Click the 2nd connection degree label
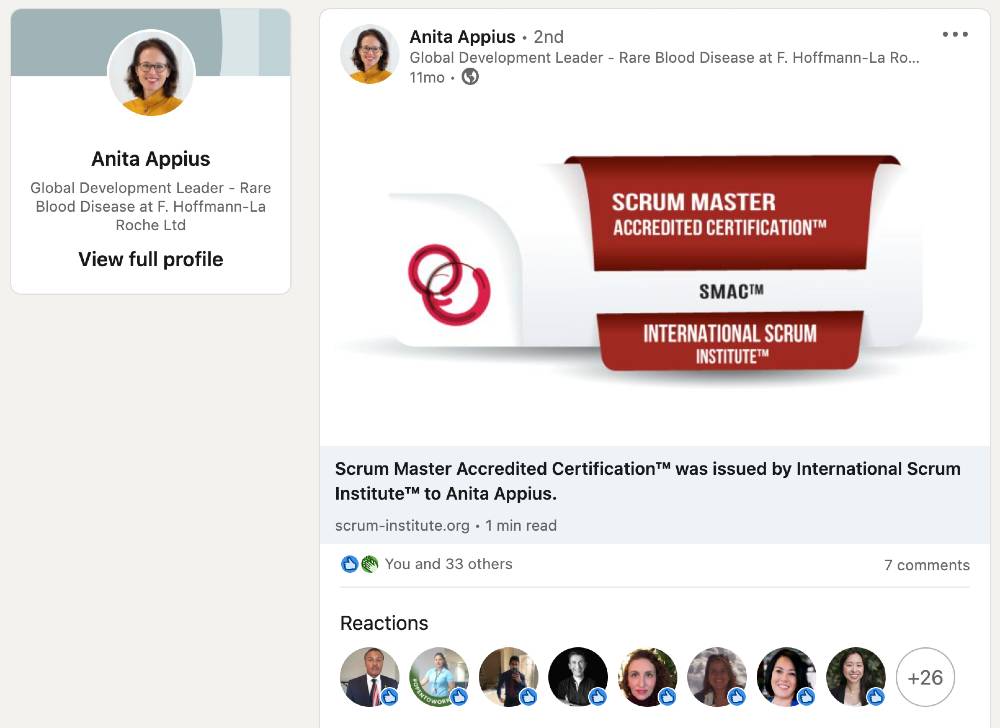Image resolution: width=1000 pixels, height=728 pixels. tap(548, 37)
